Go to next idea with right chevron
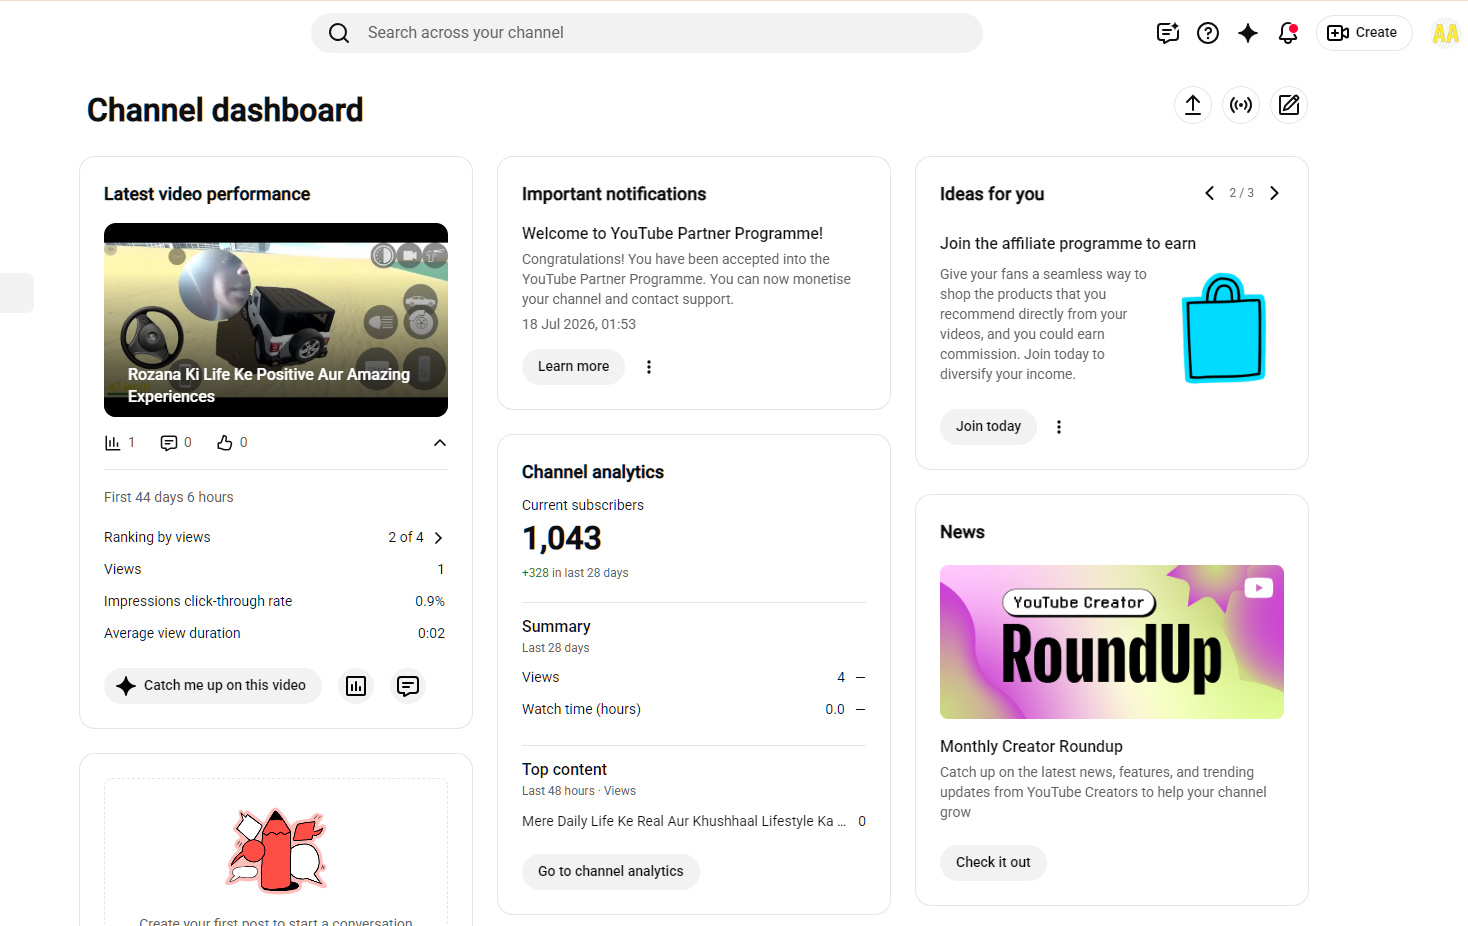1468x926 pixels. coord(1274,193)
